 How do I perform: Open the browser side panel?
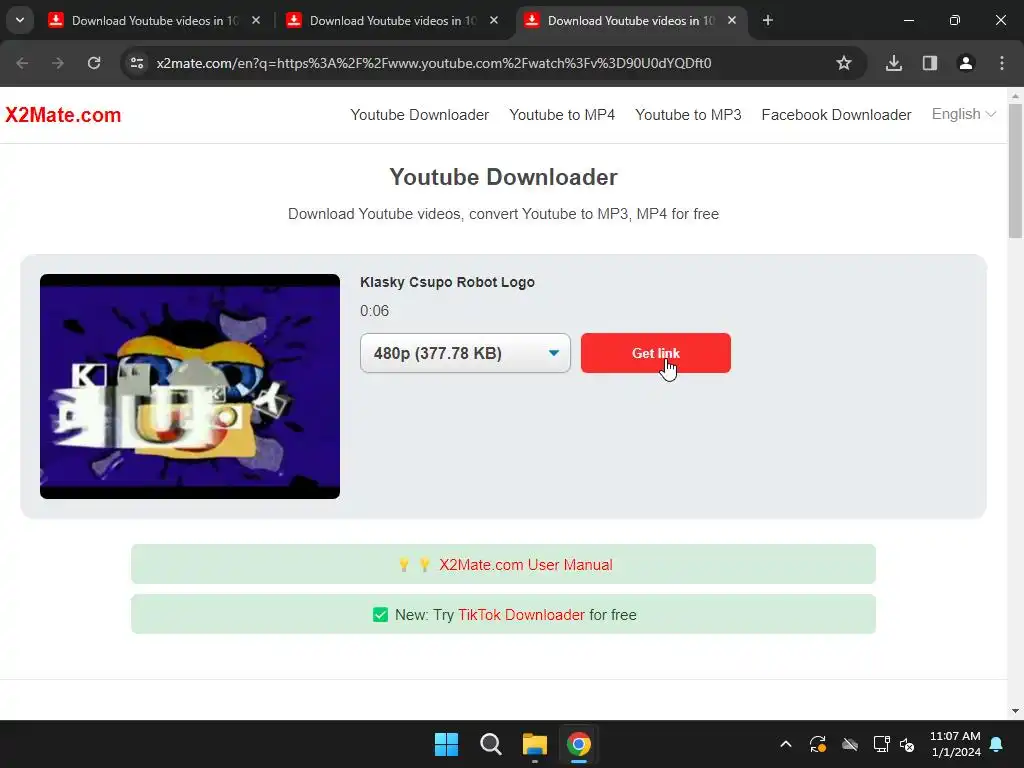pyautogui.click(x=930, y=63)
